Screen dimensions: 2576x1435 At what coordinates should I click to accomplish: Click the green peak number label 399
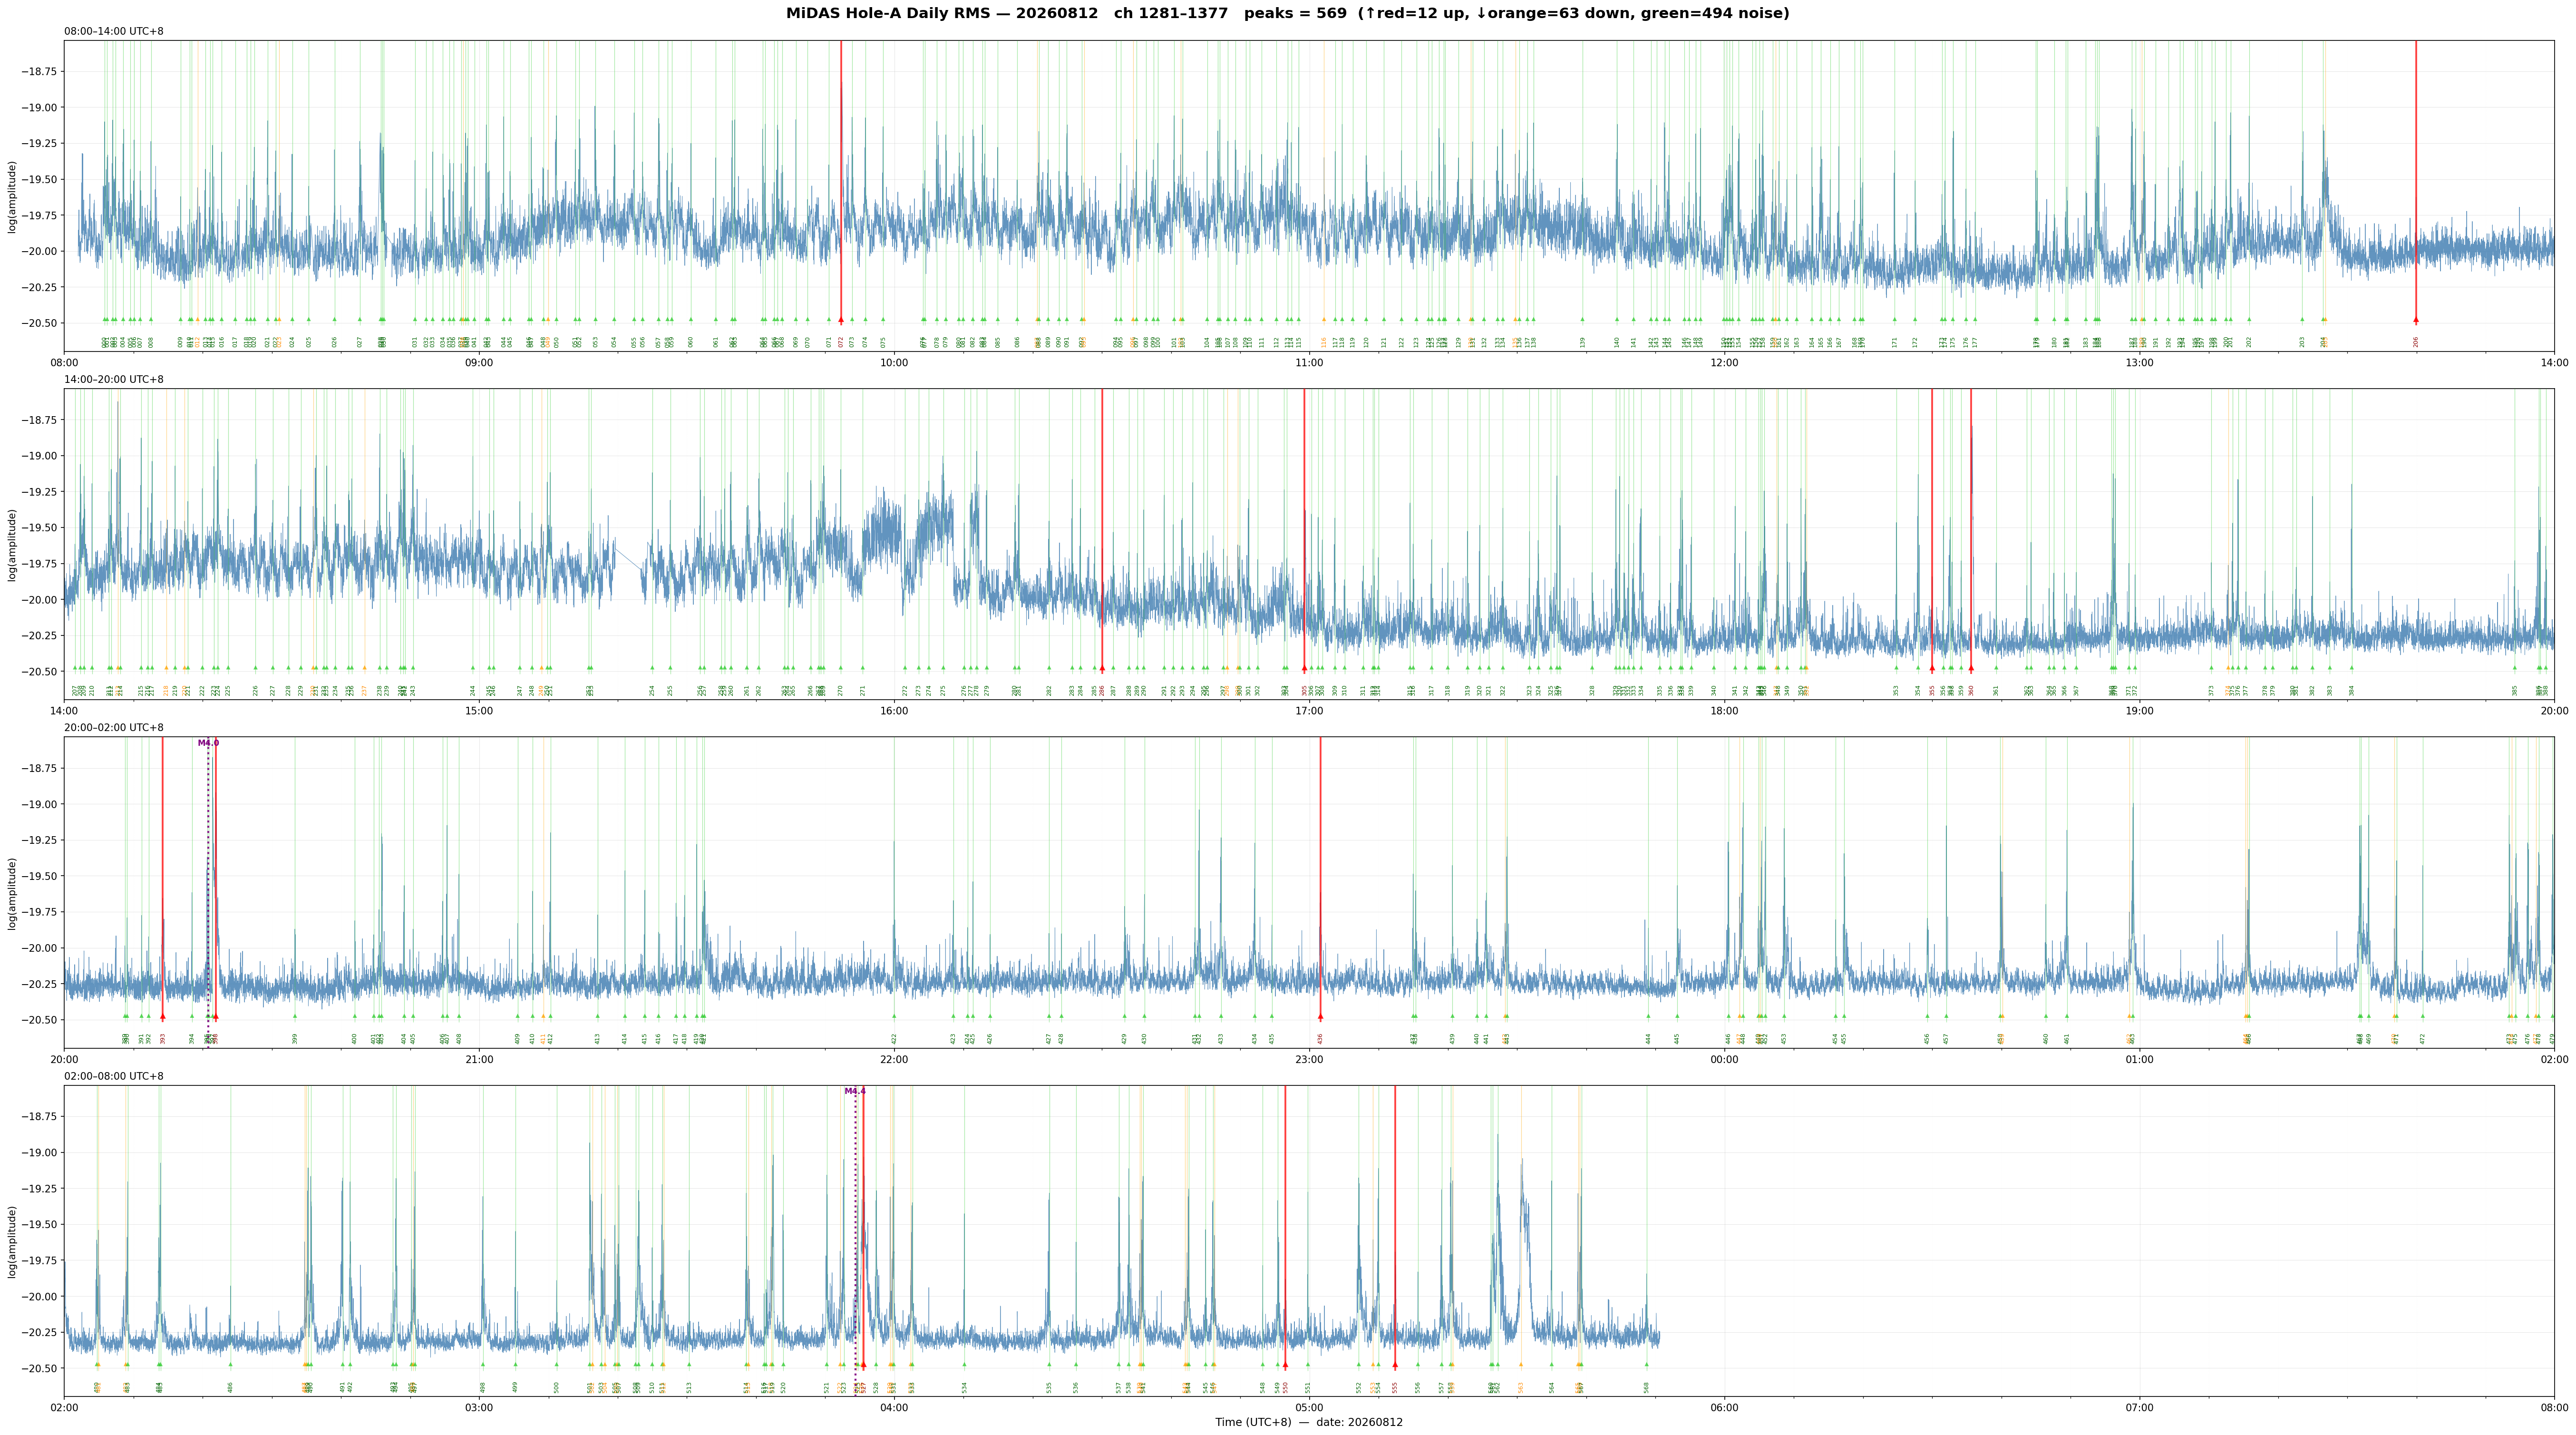[x=295, y=1039]
